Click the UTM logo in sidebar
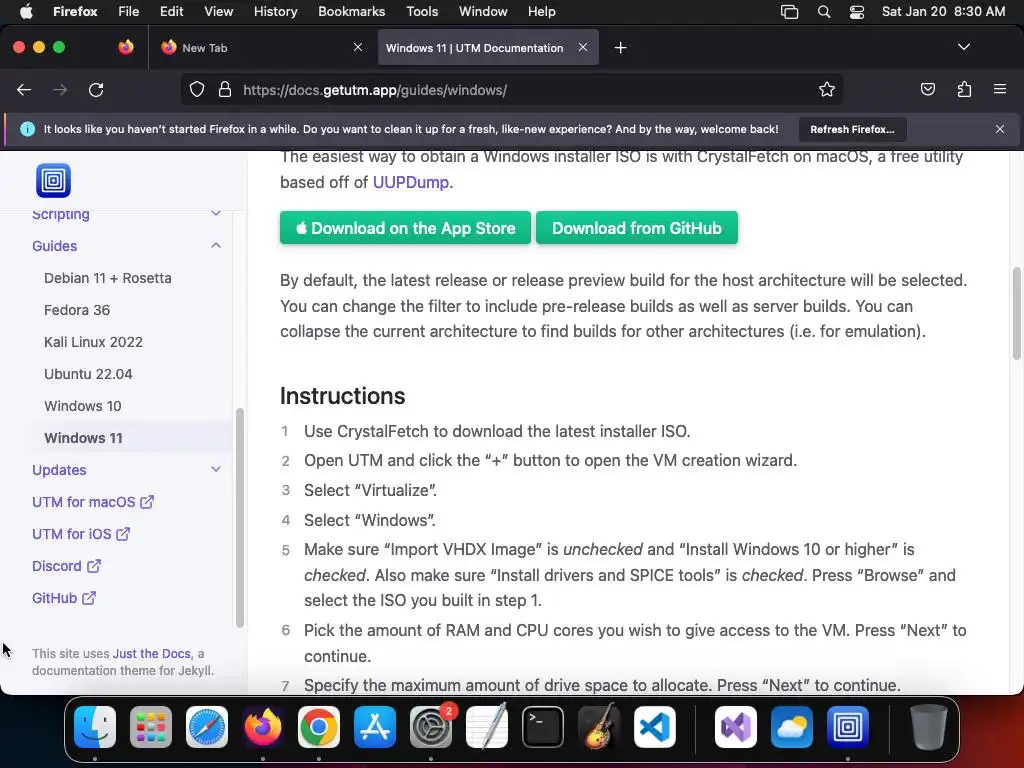This screenshot has height=768, width=1024. [54, 180]
